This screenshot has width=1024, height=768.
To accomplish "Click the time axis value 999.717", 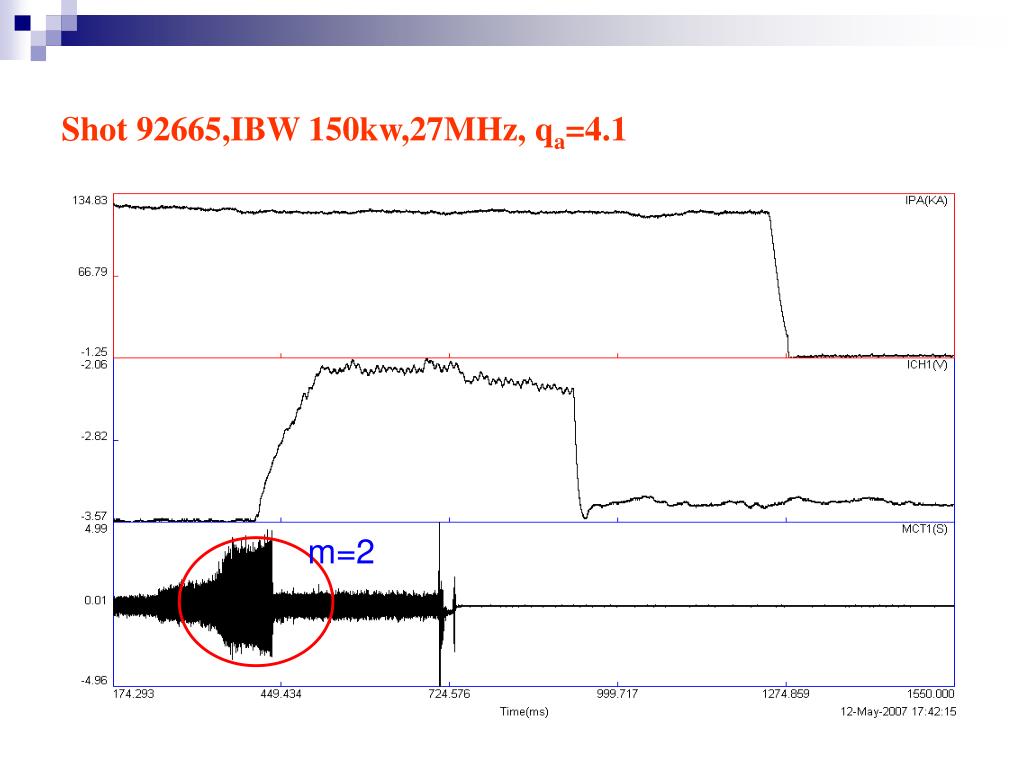I will pos(617,694).
